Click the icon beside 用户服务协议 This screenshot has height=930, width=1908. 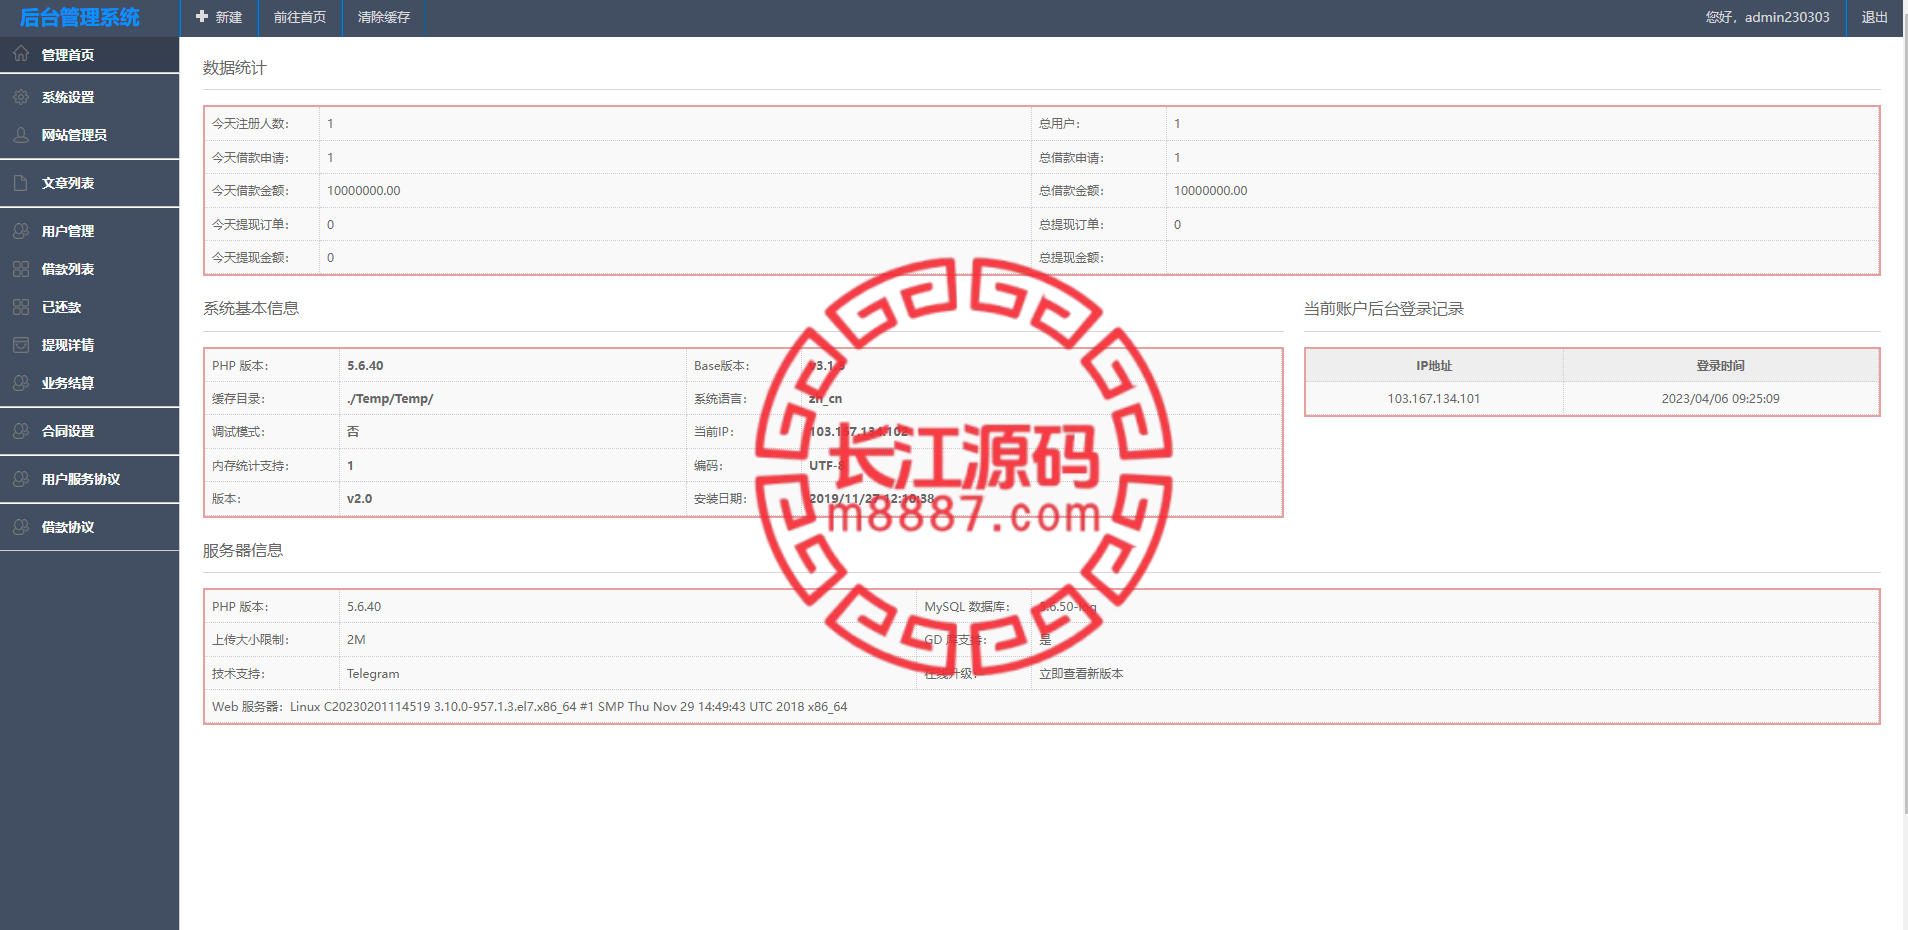[21, 479]
